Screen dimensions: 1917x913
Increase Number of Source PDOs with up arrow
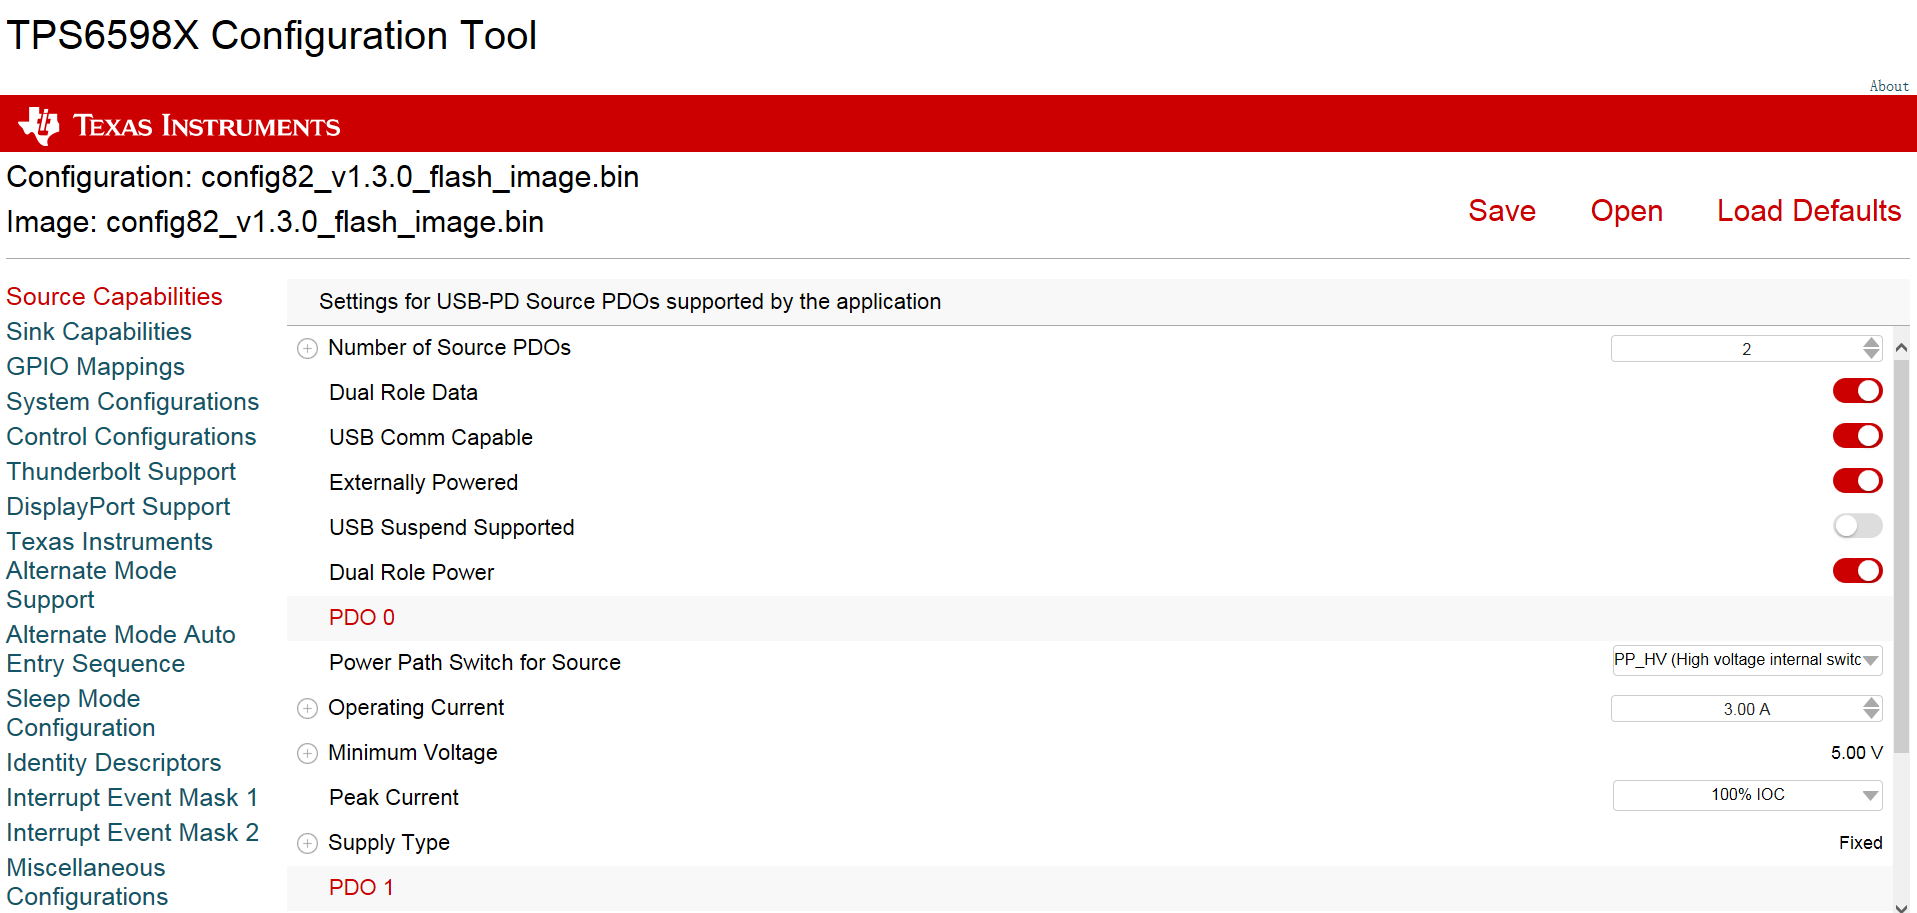[x=1871, y=342]
